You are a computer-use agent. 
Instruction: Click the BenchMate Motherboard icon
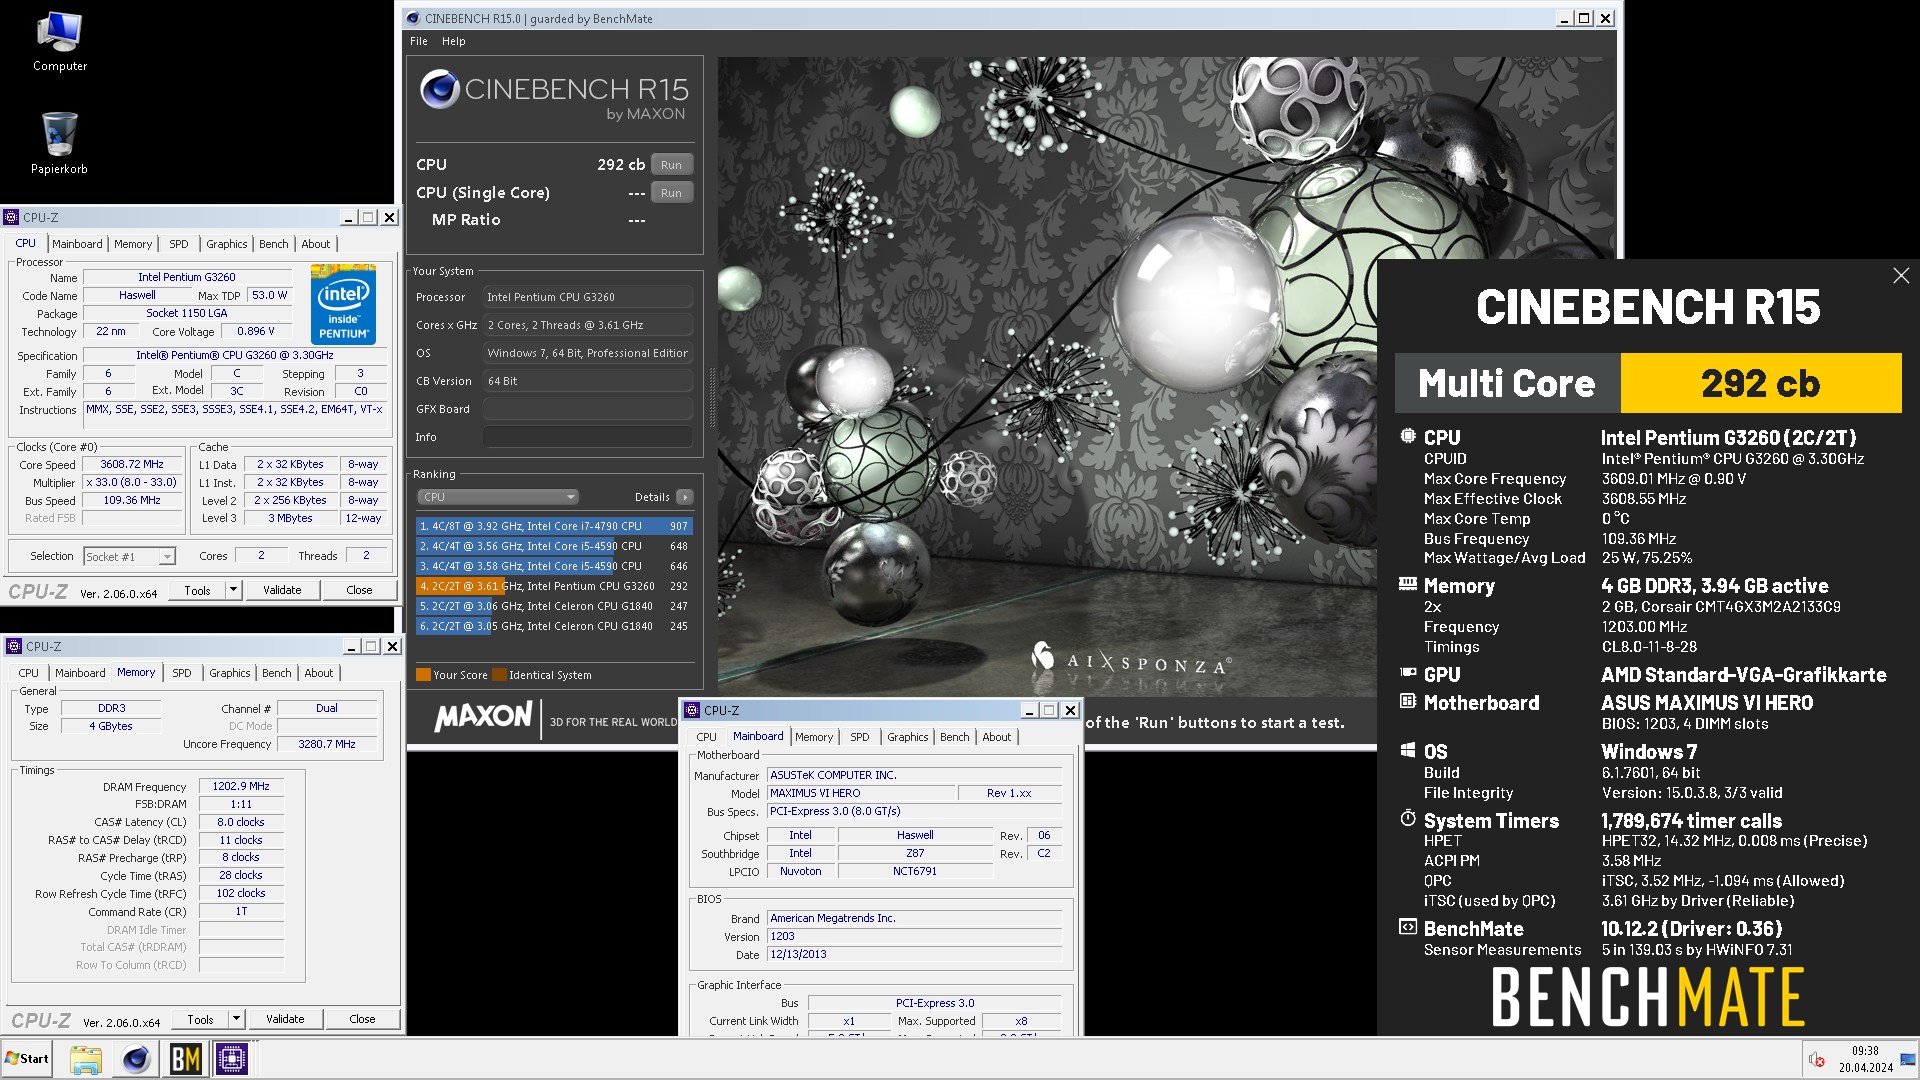click(x=1408, y=702)
